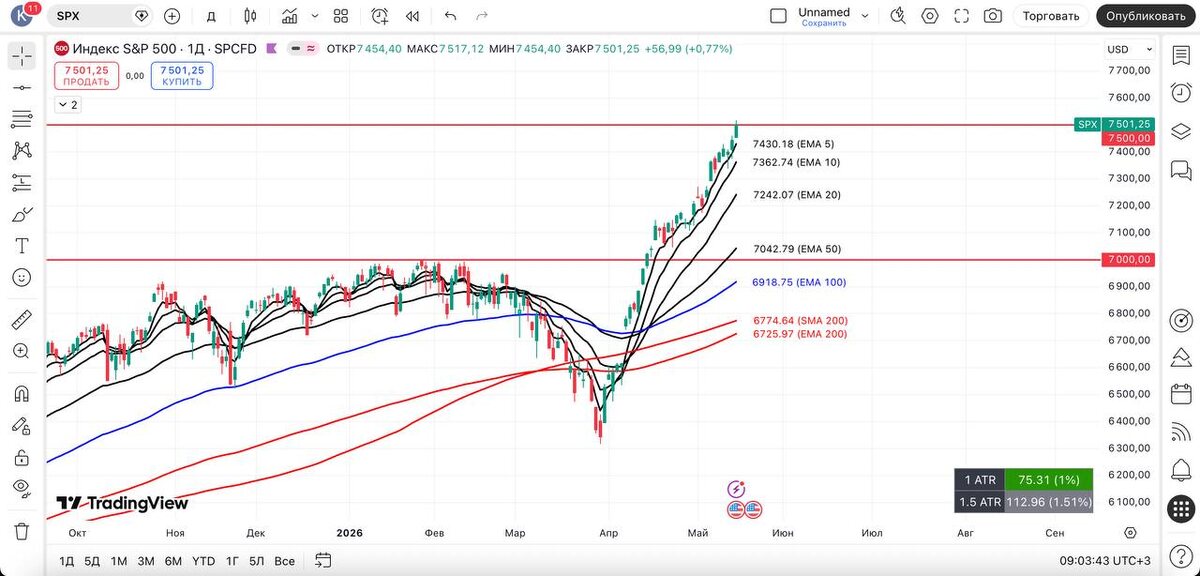The height and width of the screenshot is (576, 1200).
Task: Toggle stay in drawing mode
Action: tap(22, 425)
